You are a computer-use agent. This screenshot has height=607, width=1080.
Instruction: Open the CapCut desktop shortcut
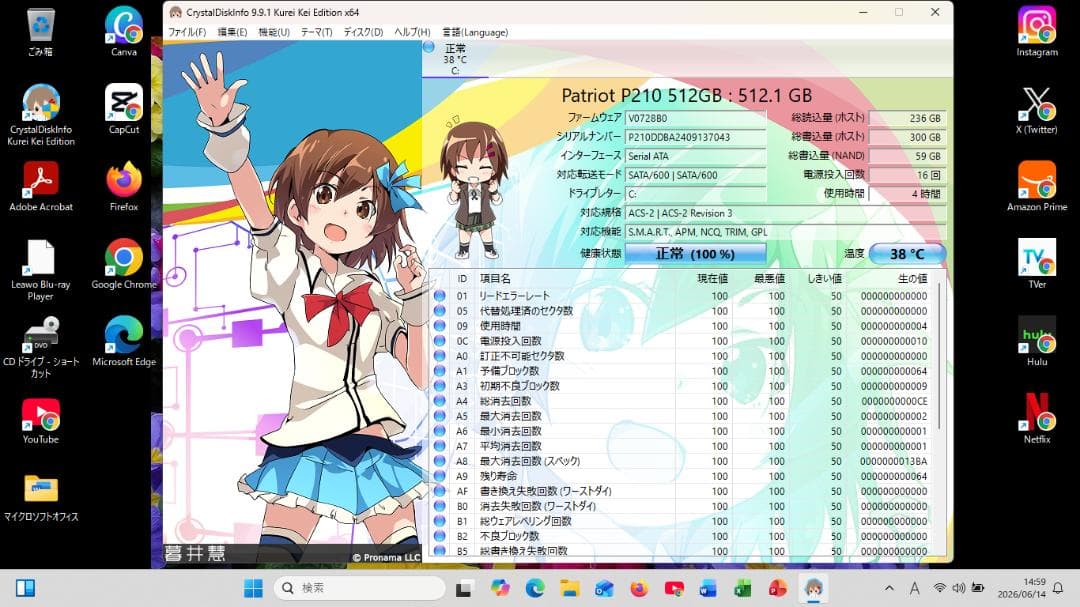pos(124,108)
